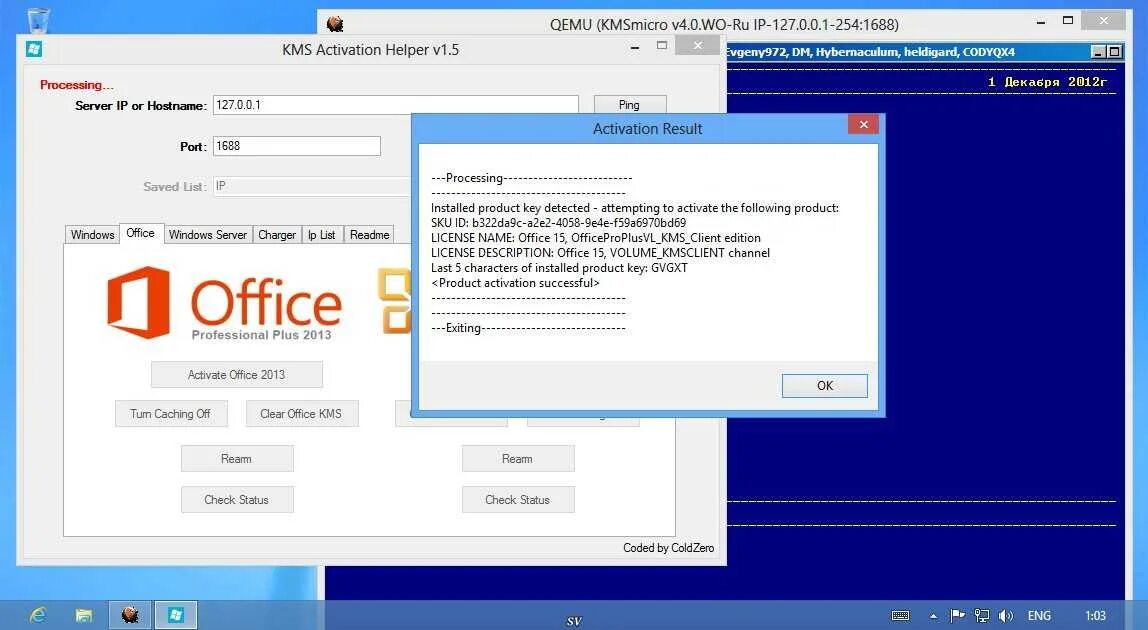Open the Readme tab
The height and width of the screenshot is (630, 1148).
click(370, 234)
